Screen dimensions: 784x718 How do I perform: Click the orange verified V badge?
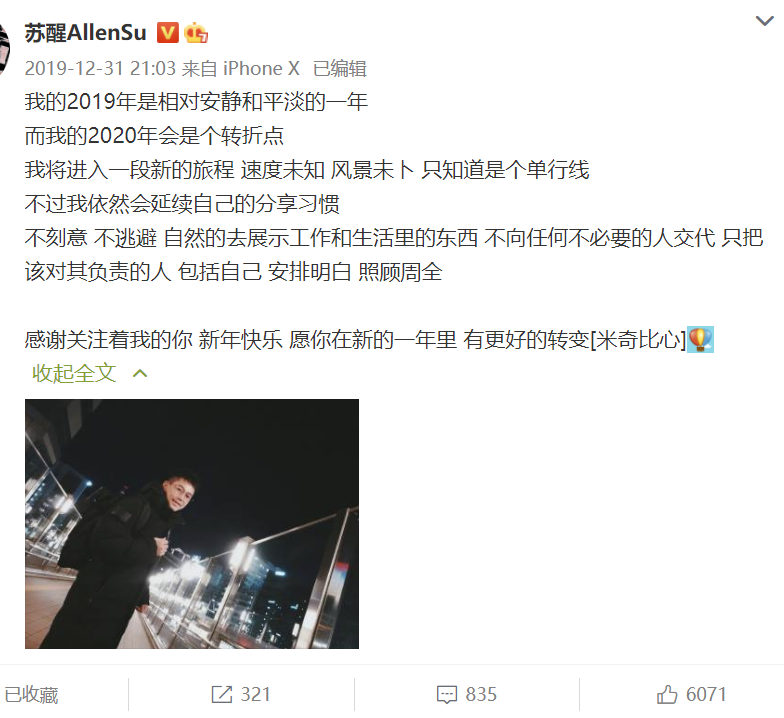[168, 32]
